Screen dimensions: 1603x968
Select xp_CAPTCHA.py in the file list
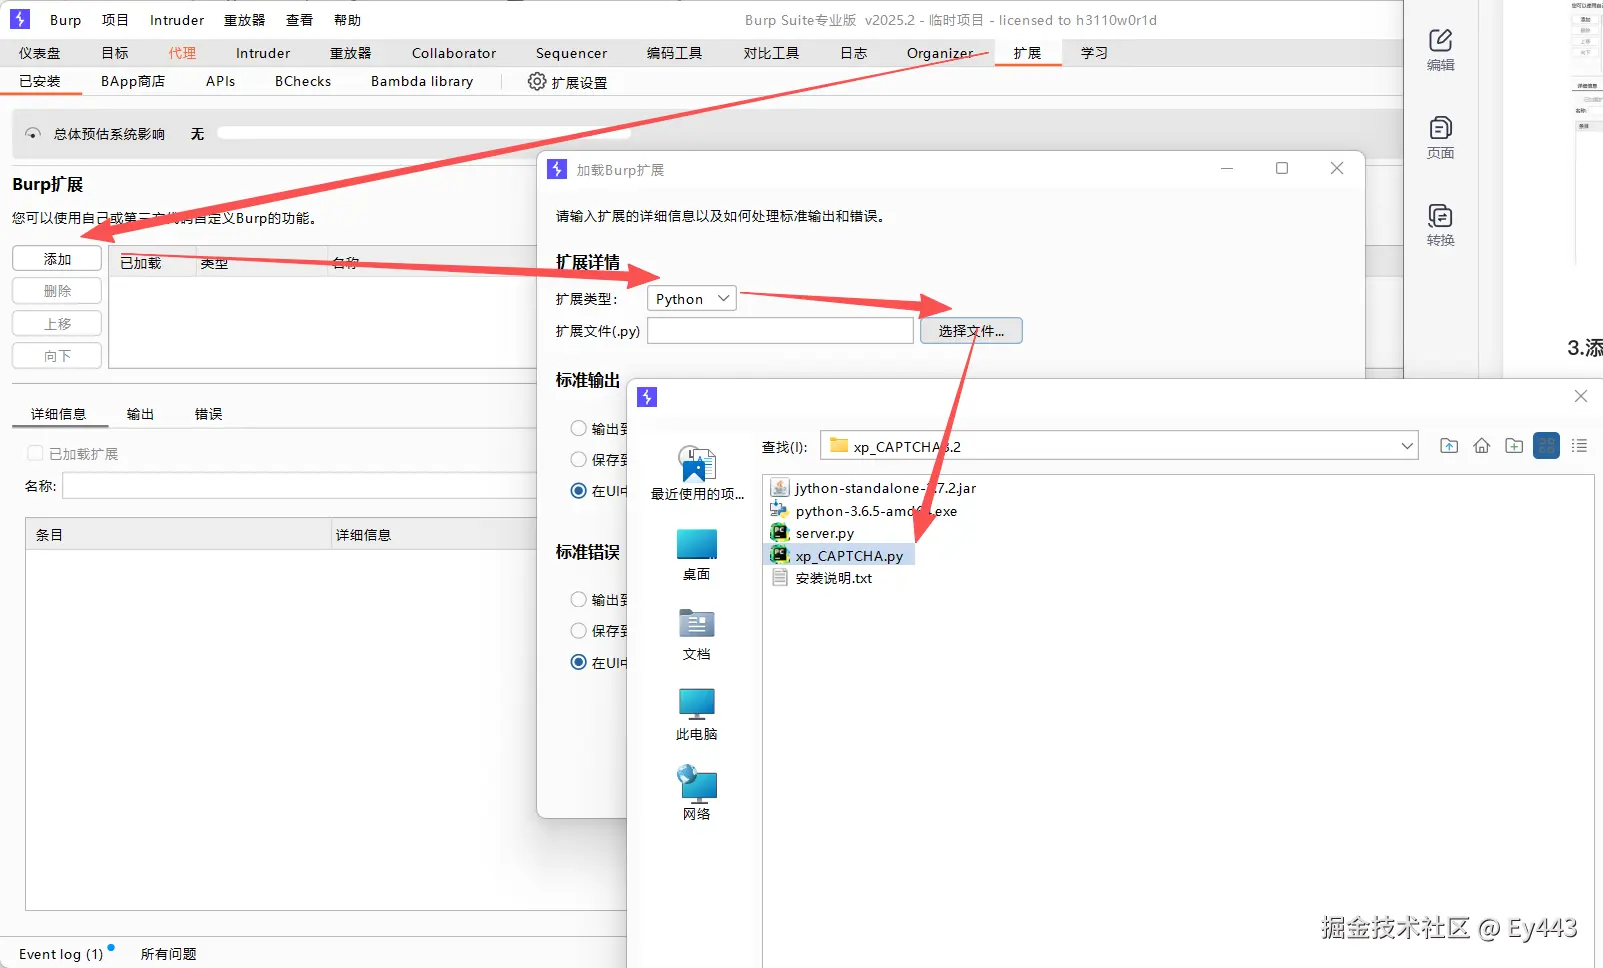click(x=838, y=555)
